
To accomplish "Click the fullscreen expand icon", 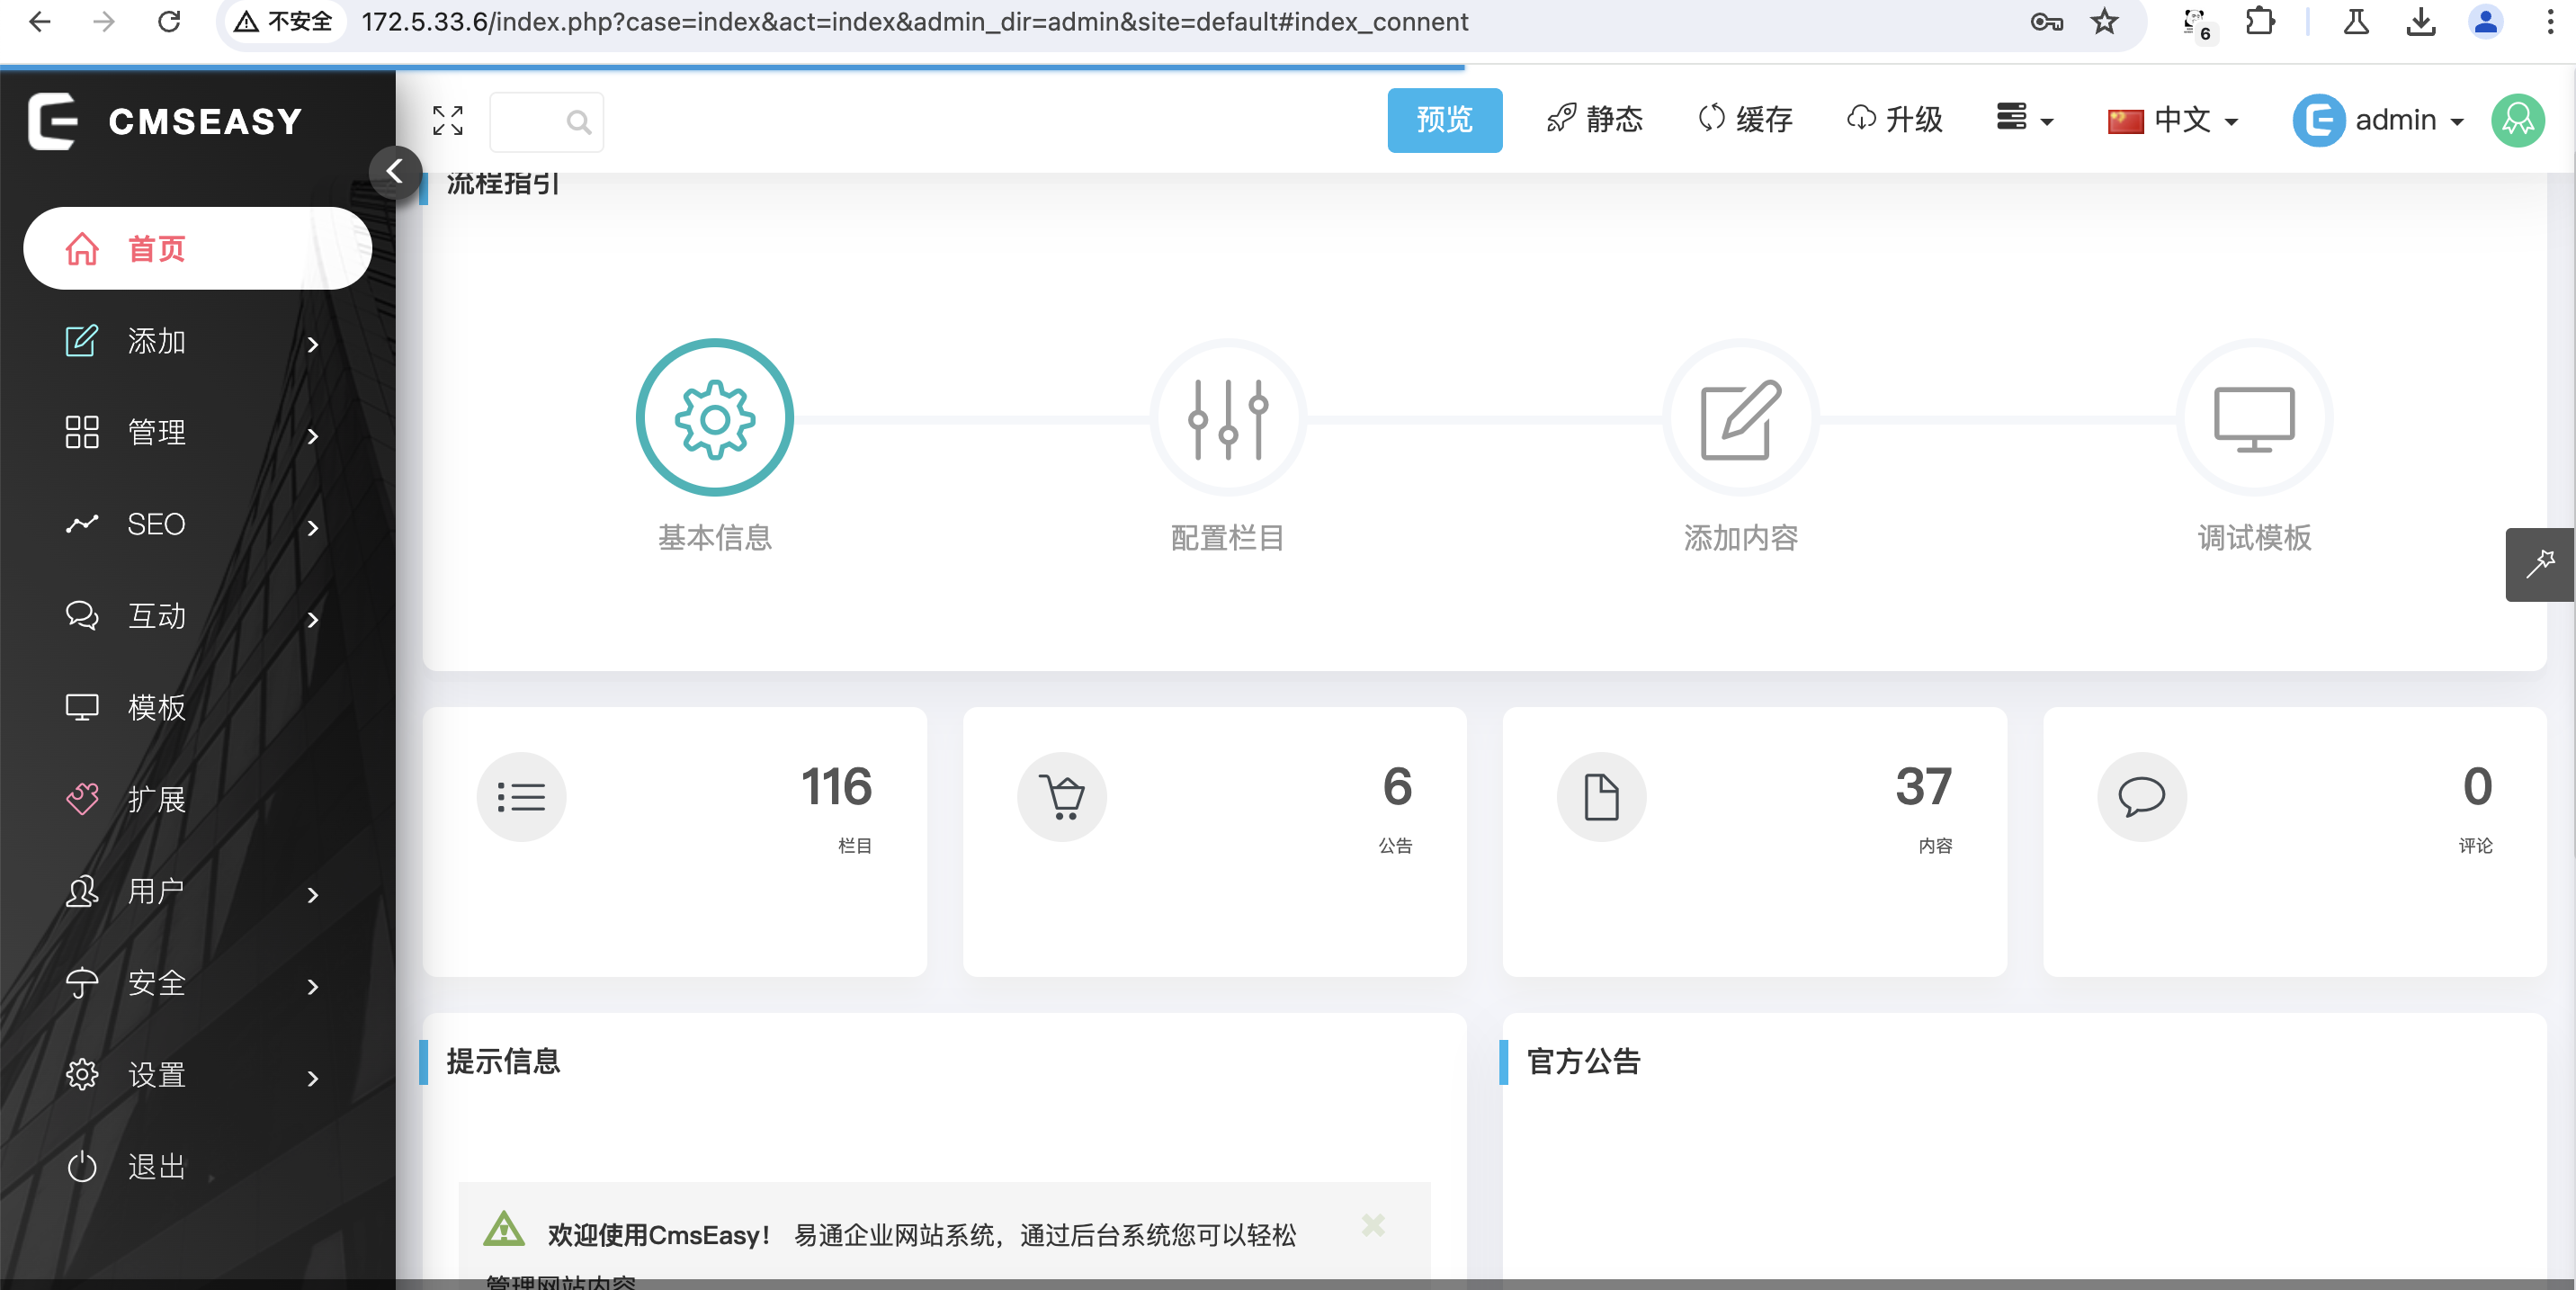I will [448, 120].
